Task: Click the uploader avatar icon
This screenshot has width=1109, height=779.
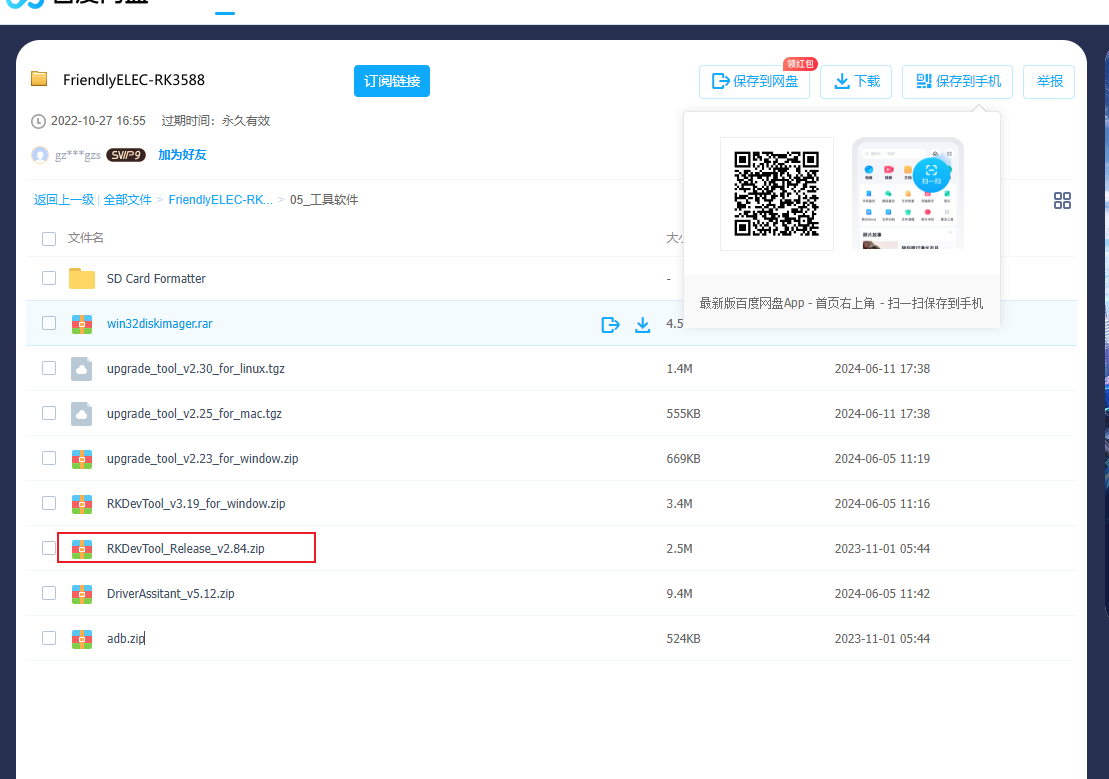Action: click(x=40, y=155)
